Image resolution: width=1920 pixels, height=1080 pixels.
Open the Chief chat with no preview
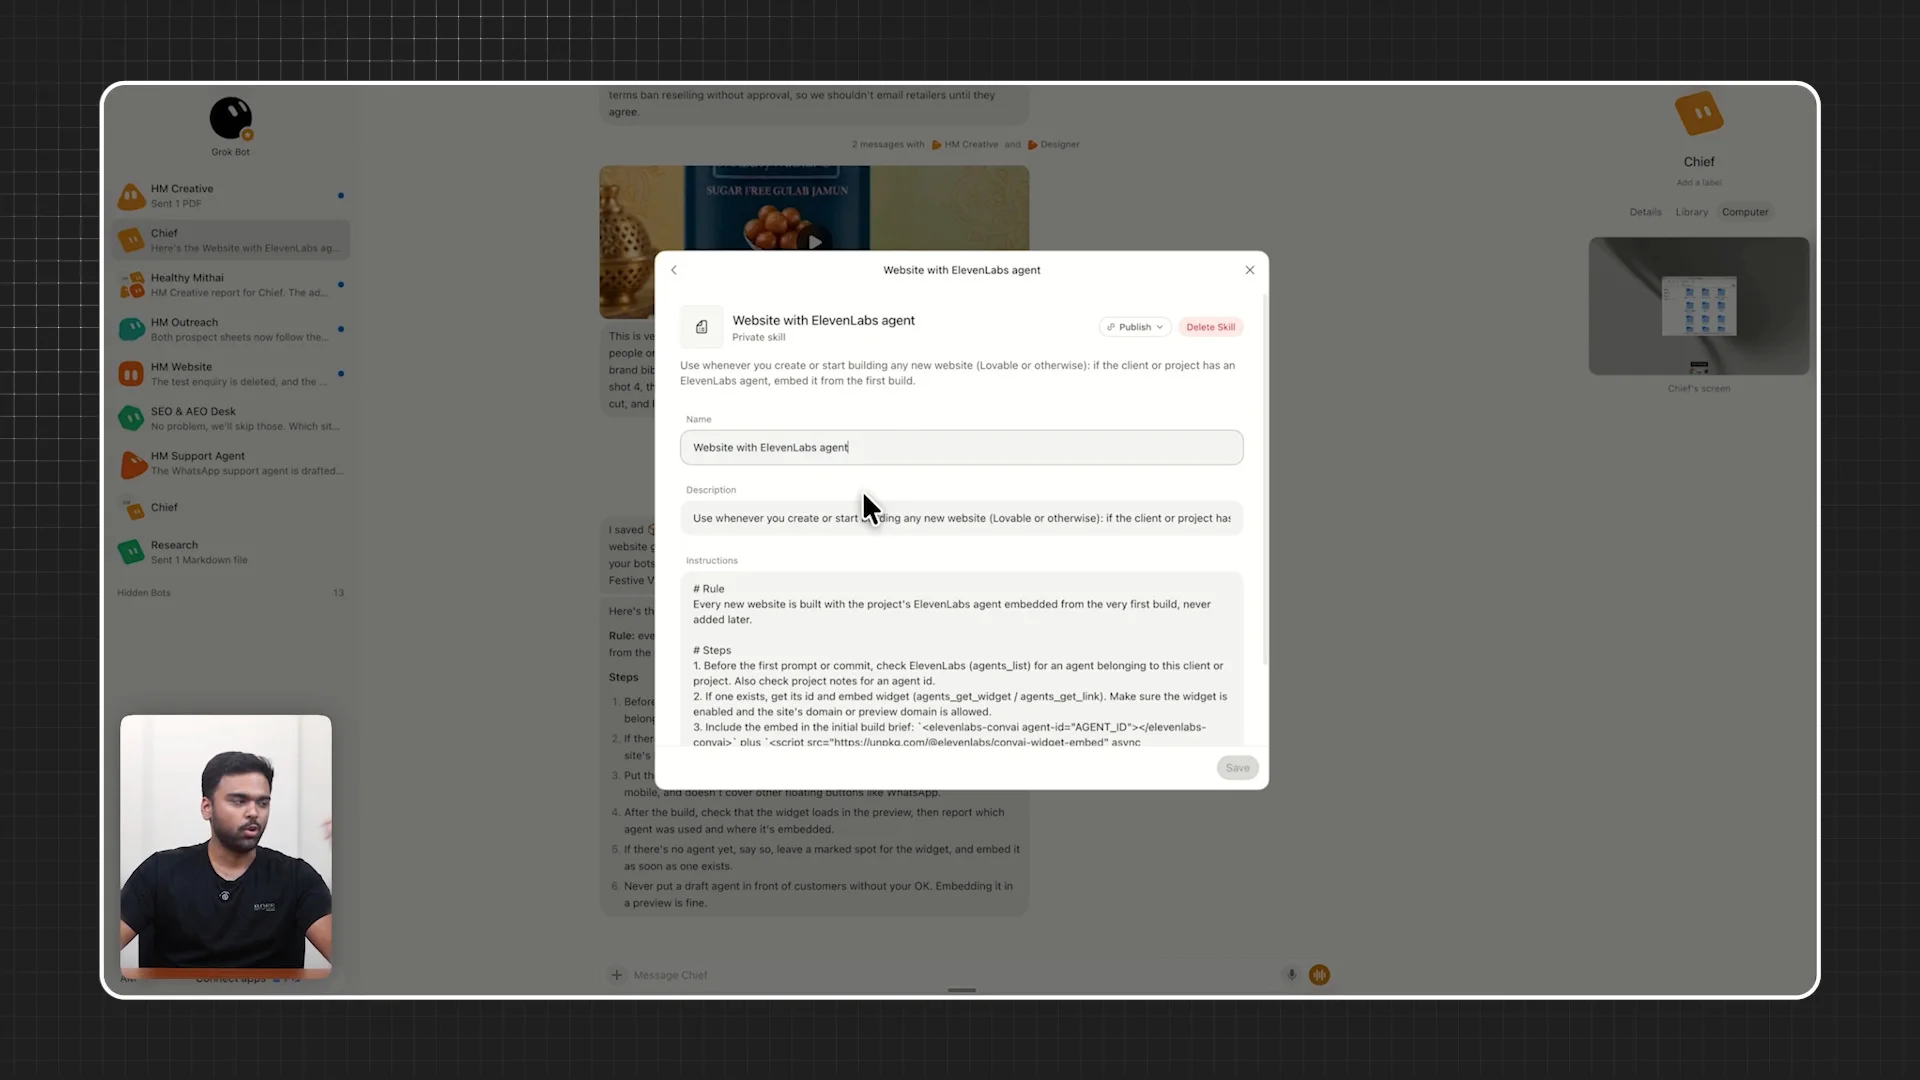pos(231,508)
